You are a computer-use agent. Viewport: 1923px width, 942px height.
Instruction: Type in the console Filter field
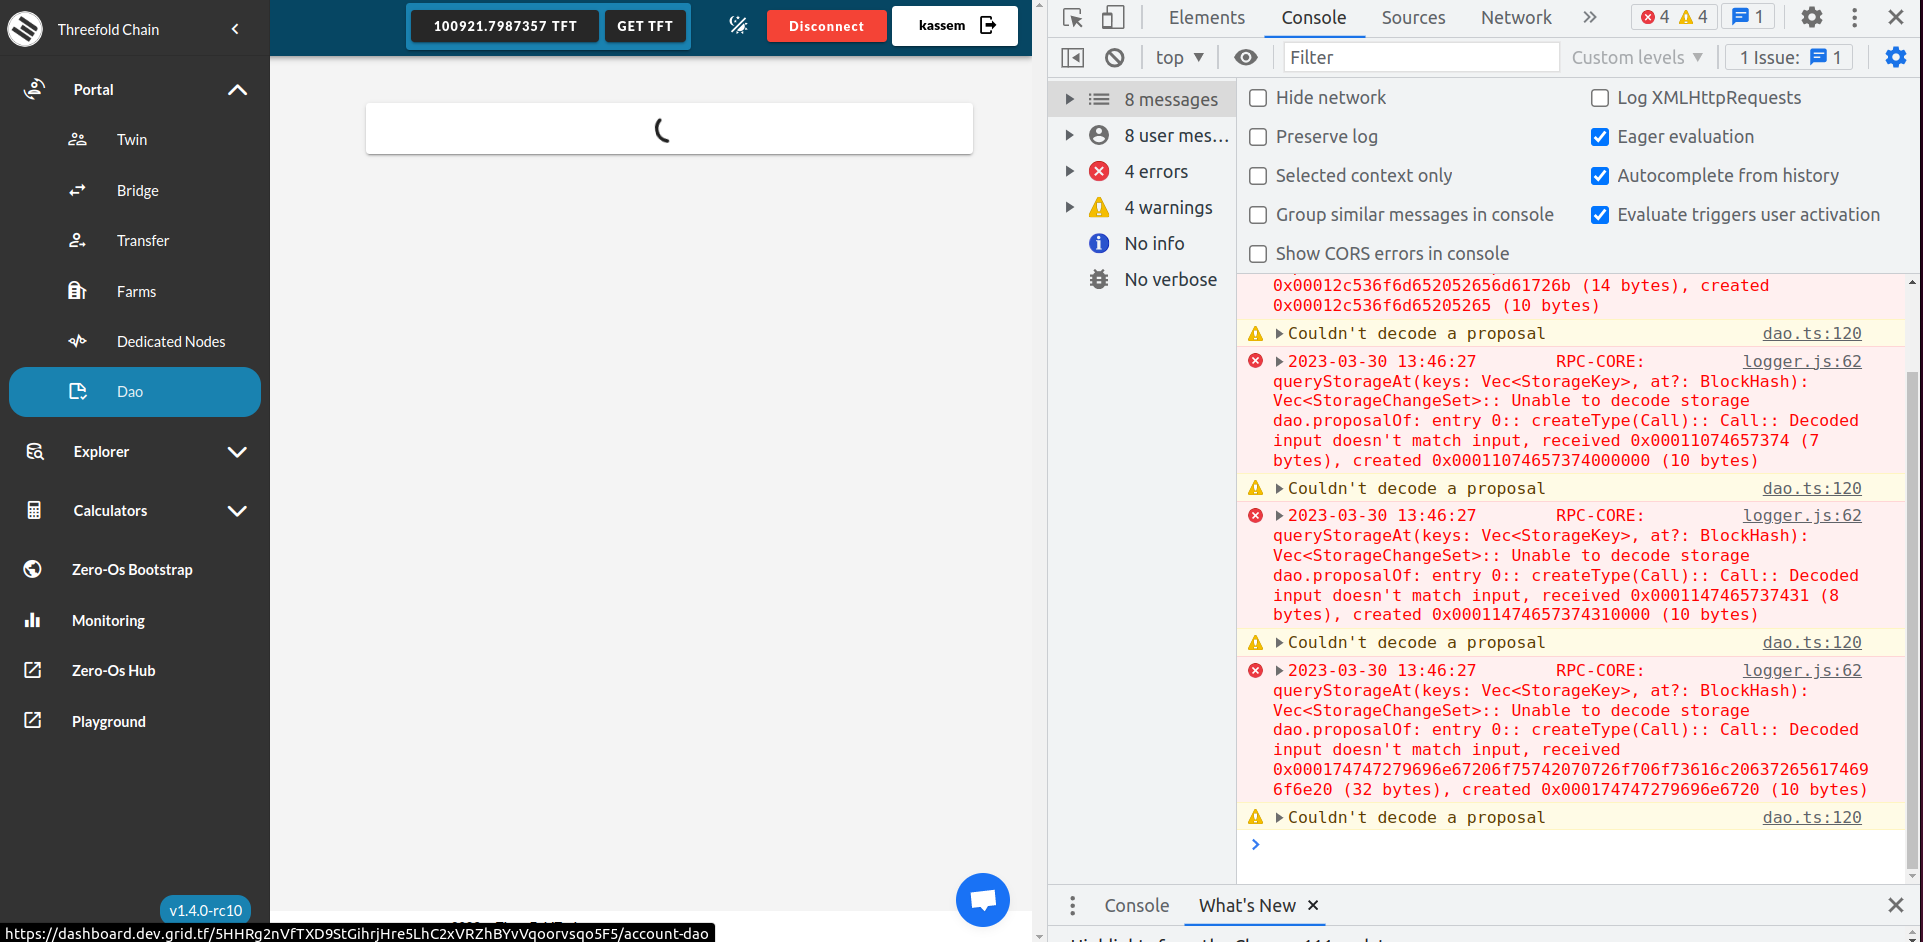tap(1419, 57)
